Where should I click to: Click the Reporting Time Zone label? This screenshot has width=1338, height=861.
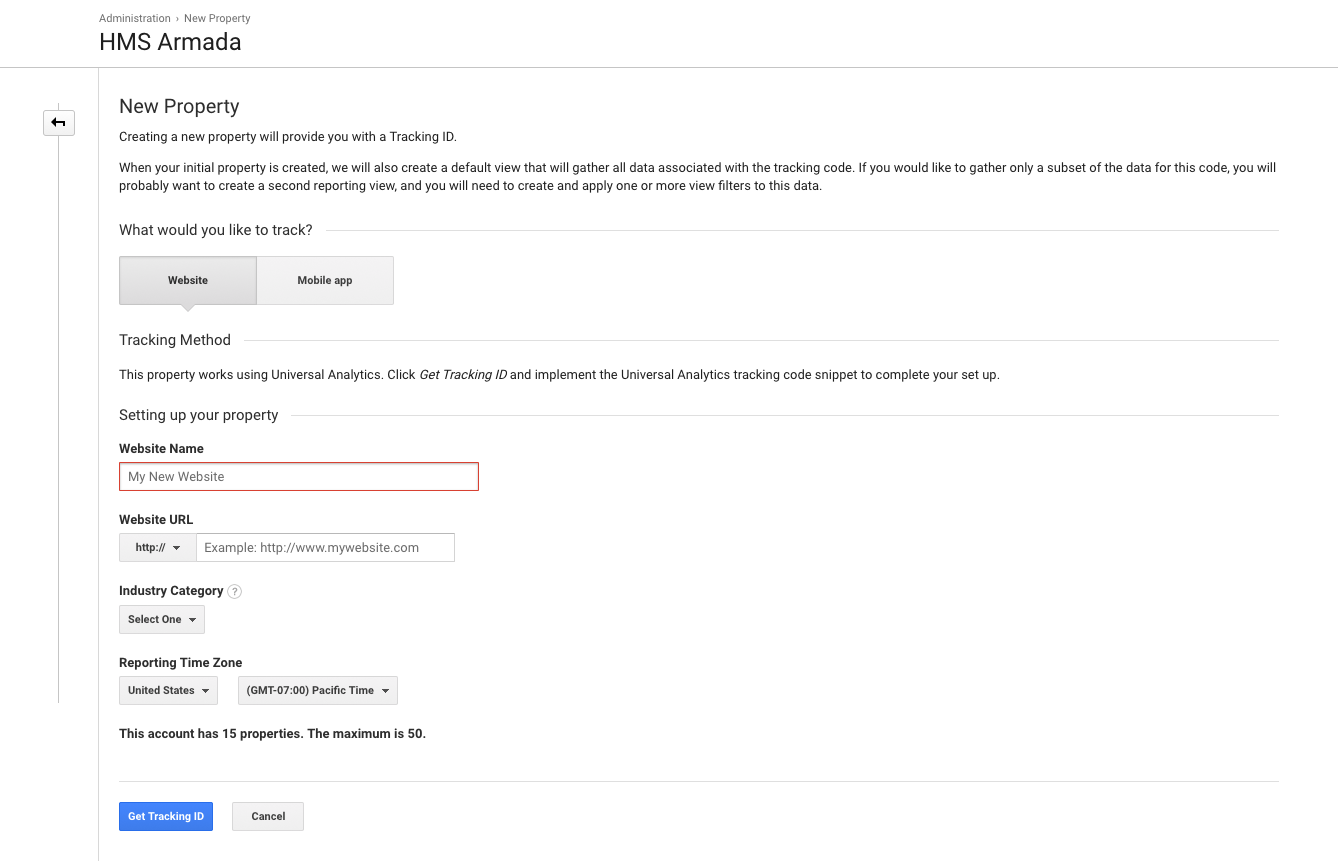(x=181, y=662)
